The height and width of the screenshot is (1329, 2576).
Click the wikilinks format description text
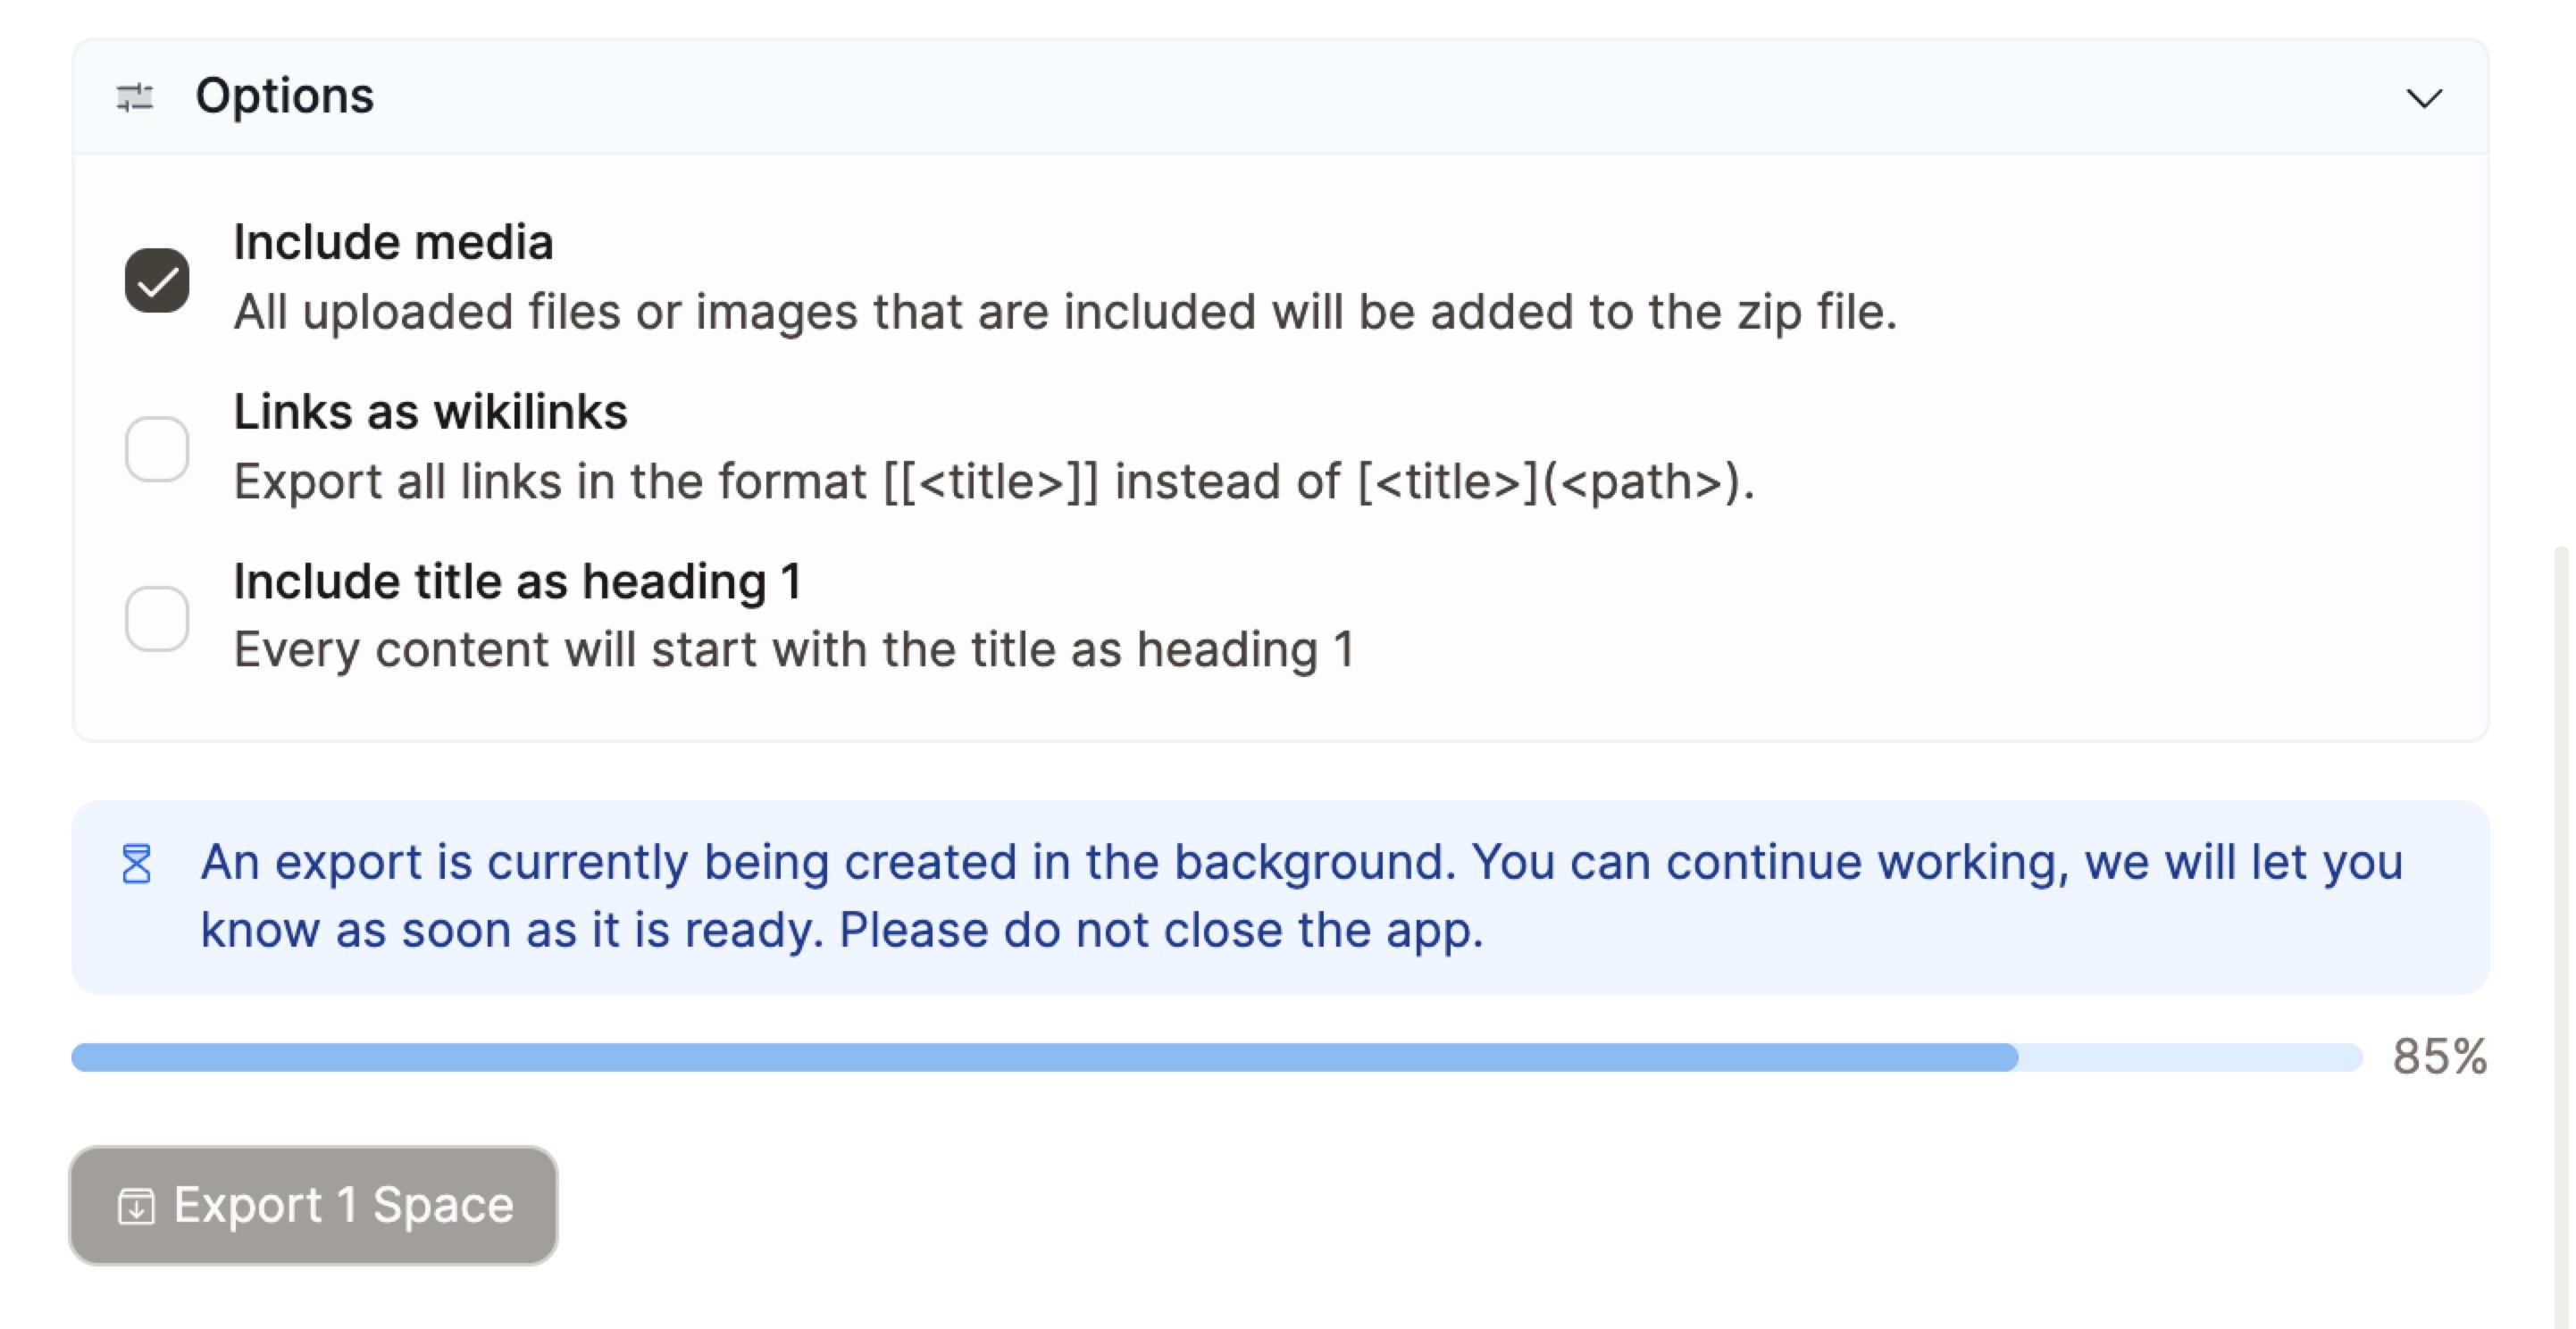994,482
